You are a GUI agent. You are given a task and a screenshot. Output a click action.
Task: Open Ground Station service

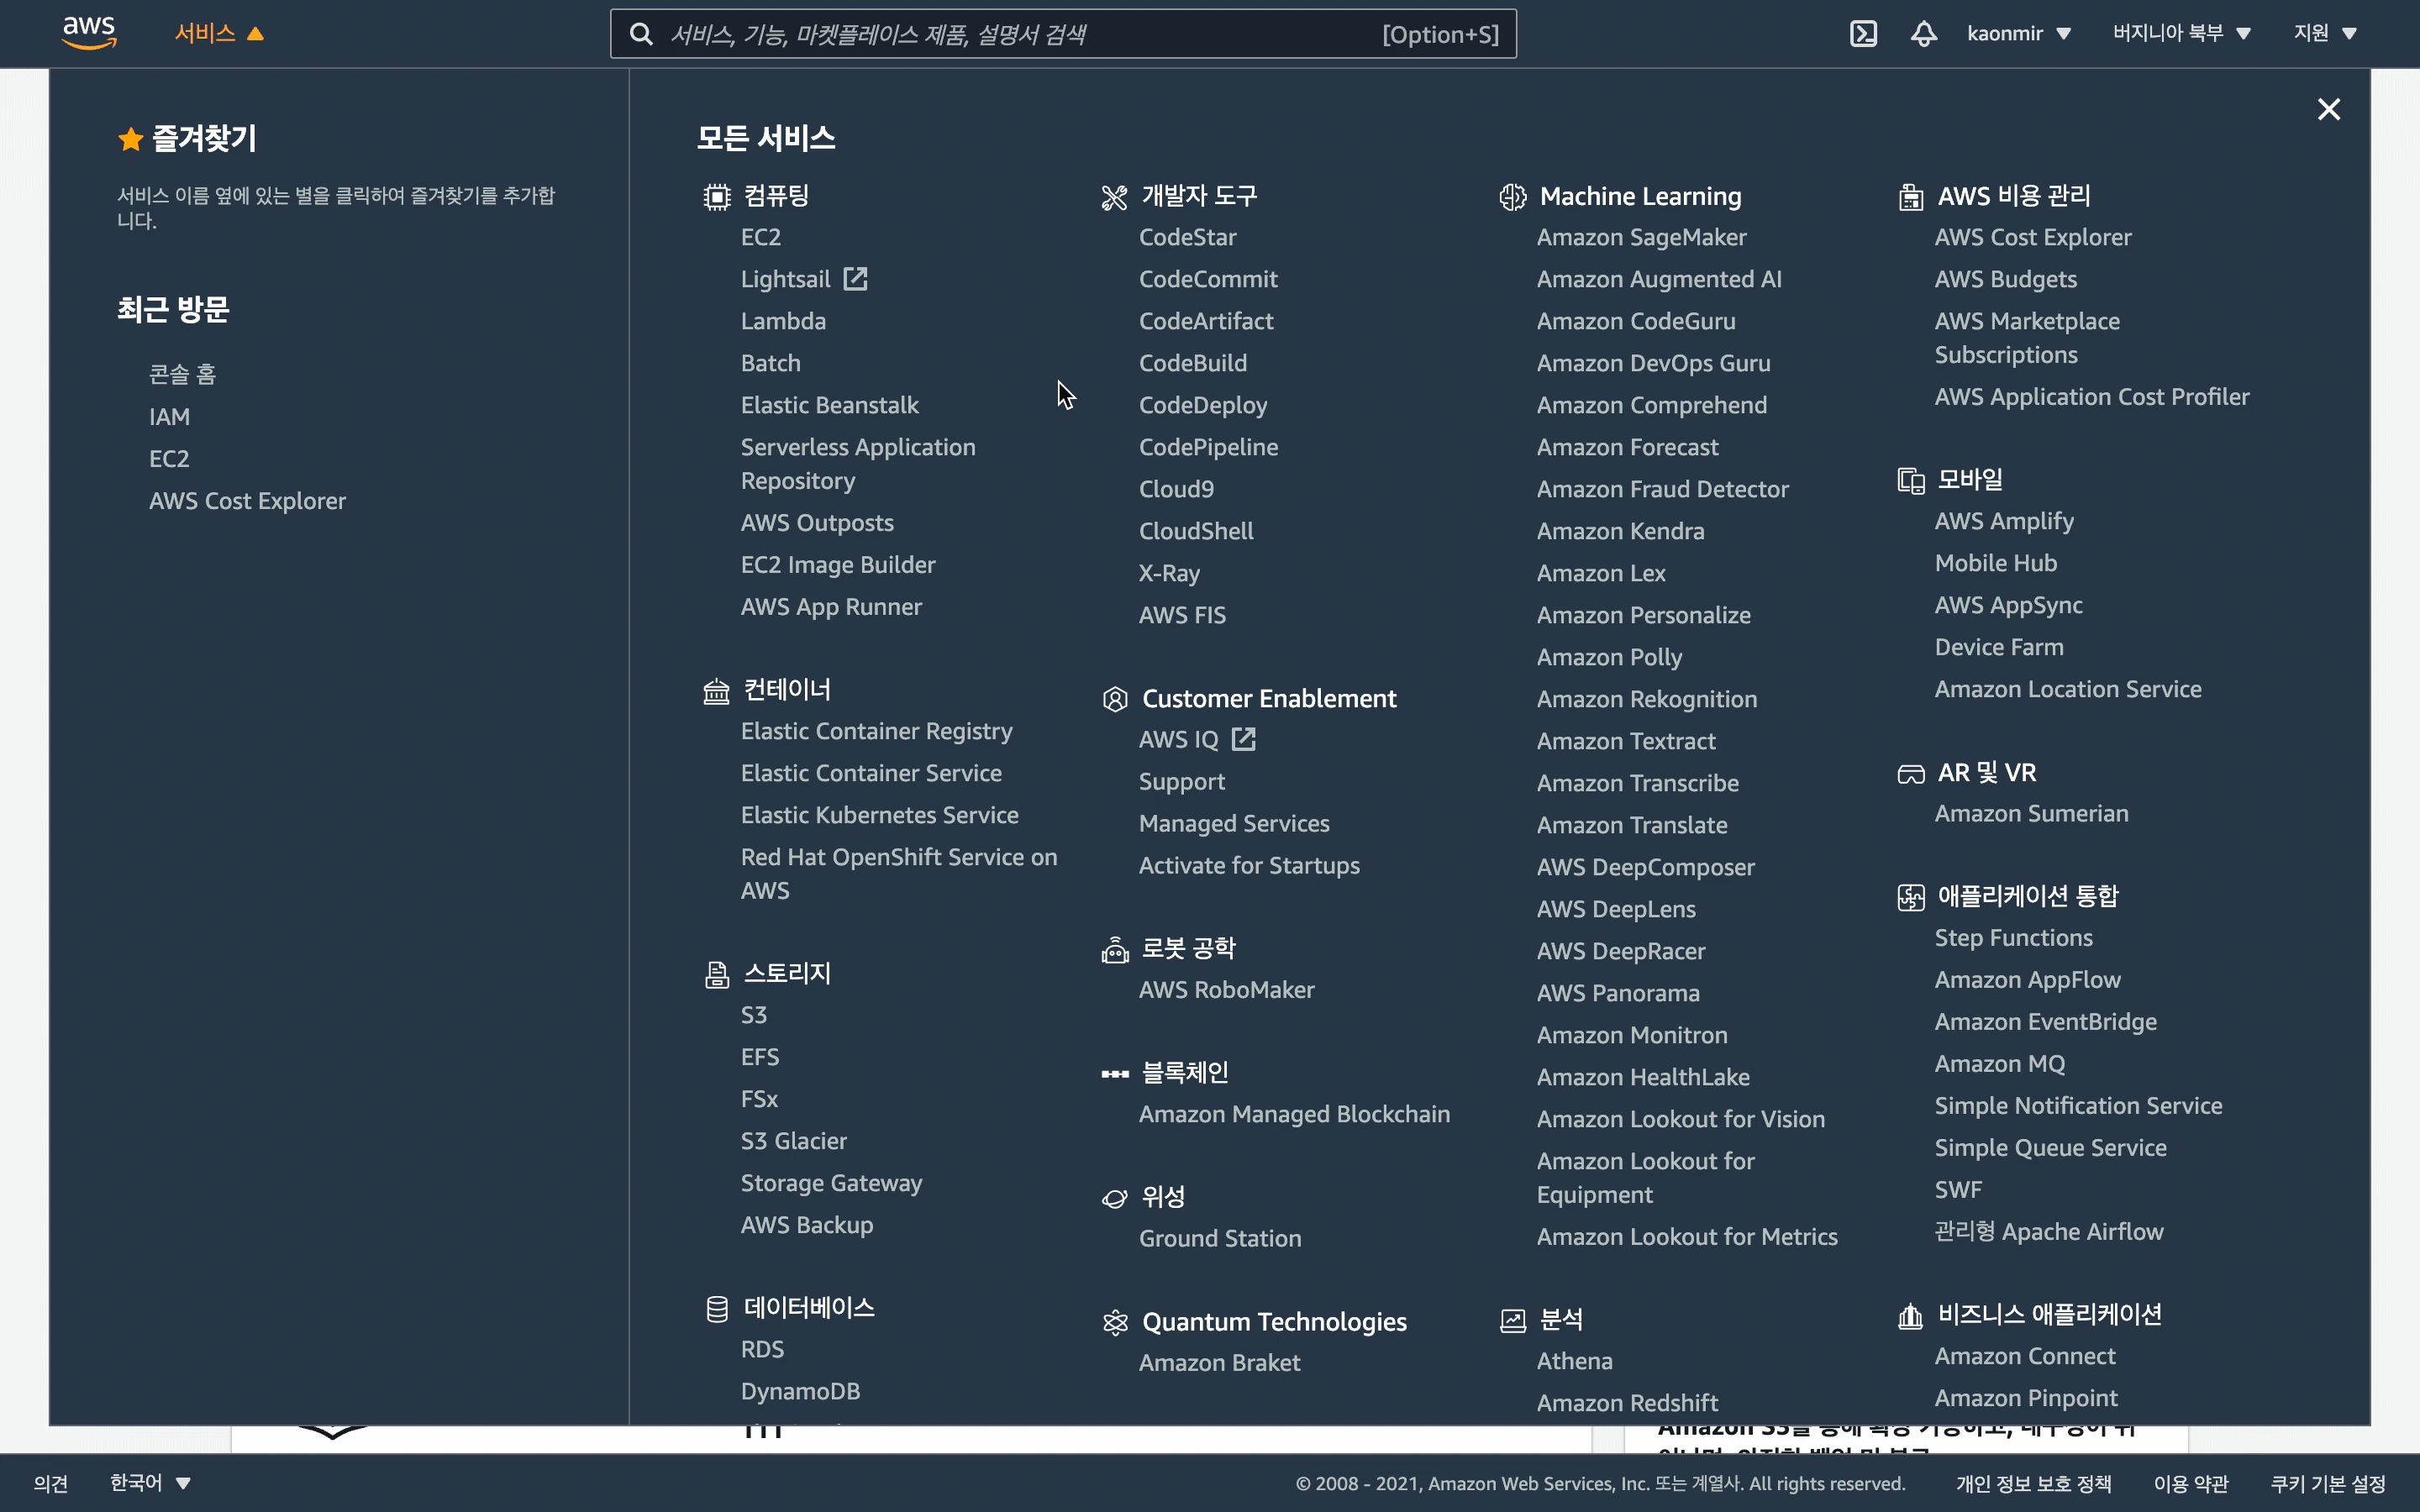(1220, 1237)
